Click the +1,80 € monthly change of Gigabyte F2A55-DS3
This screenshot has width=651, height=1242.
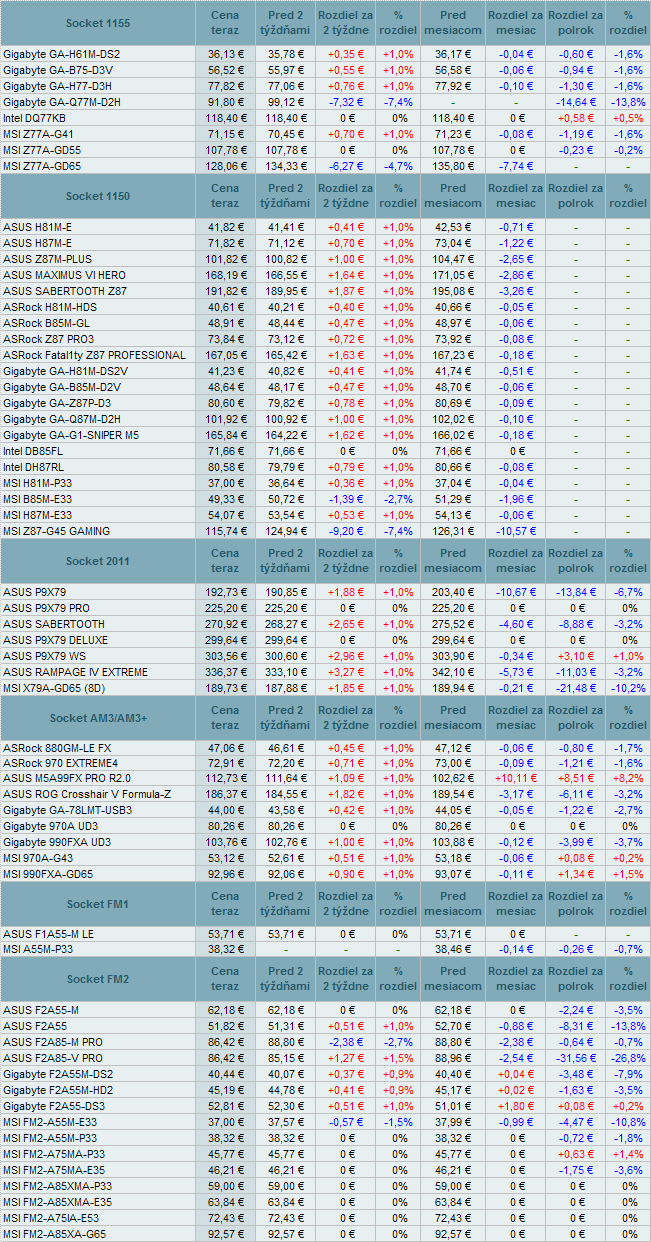tap(516, 1105)
